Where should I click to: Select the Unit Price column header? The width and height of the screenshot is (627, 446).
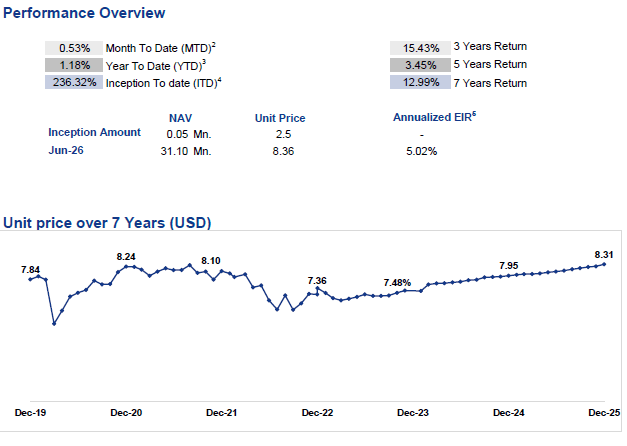[x=280, y=118]
